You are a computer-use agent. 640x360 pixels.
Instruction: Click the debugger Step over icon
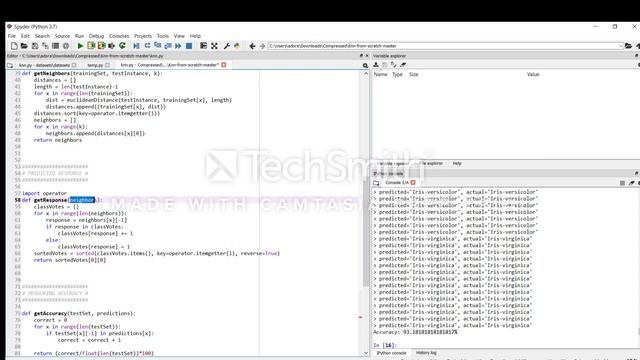click(x=147, y=46)
